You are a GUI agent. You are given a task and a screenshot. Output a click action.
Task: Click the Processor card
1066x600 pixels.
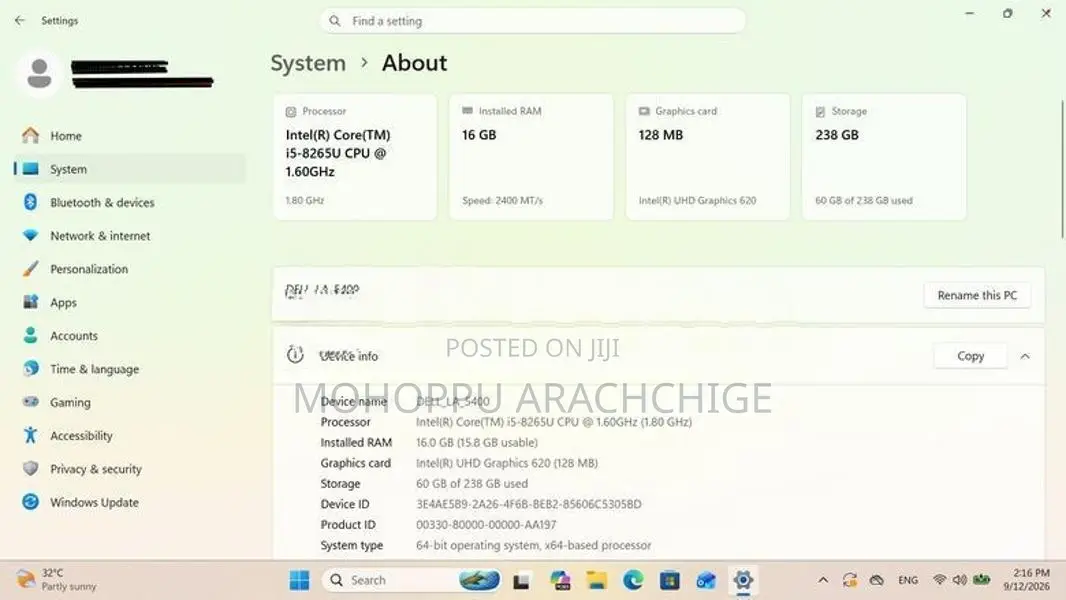(355, 157)
